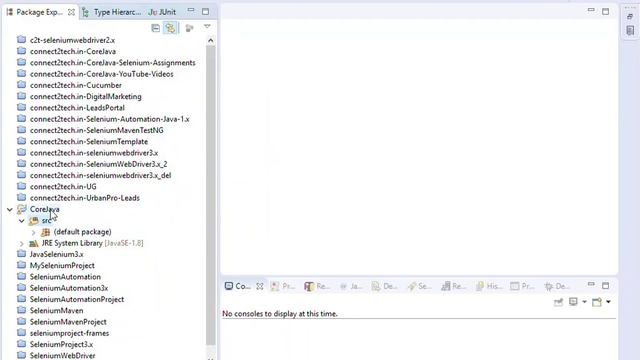Select SeleniumAutomationProject project
The image size is (640, 360).
(x=77, y=299)
